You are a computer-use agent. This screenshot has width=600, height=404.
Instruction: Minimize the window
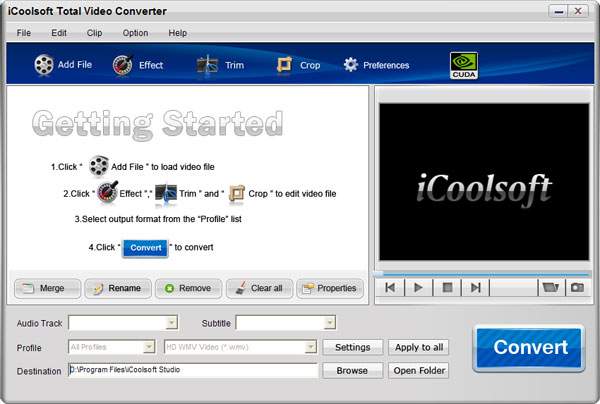pos(558,11)
